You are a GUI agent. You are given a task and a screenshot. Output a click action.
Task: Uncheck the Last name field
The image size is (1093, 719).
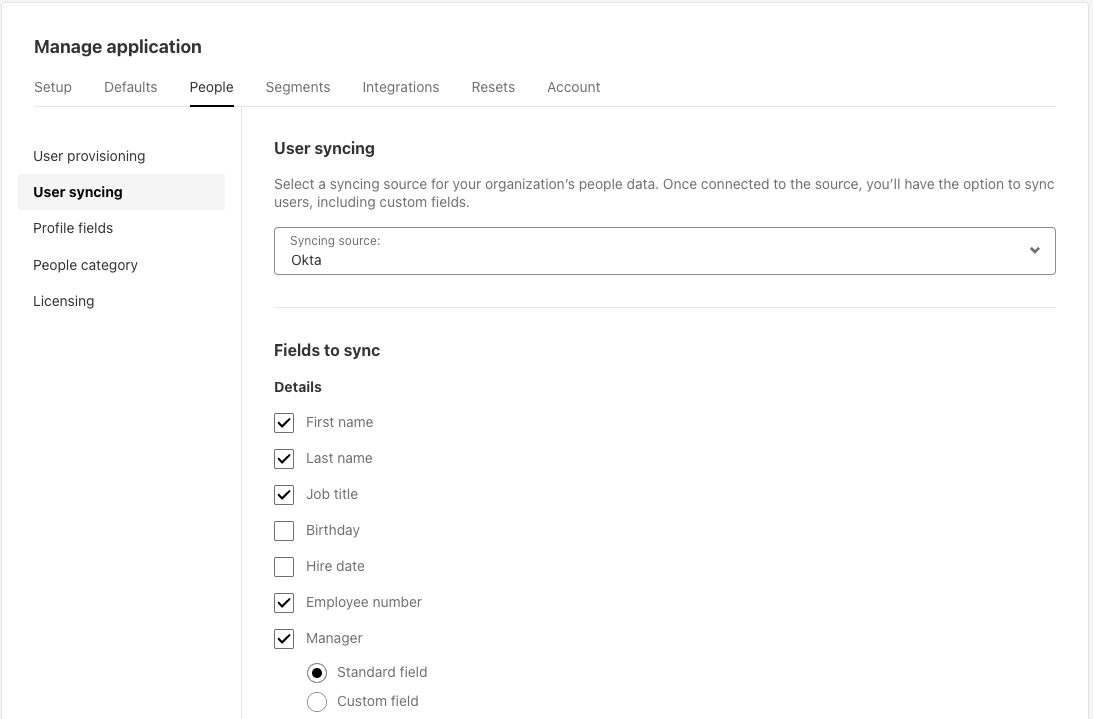pos(284,458)
